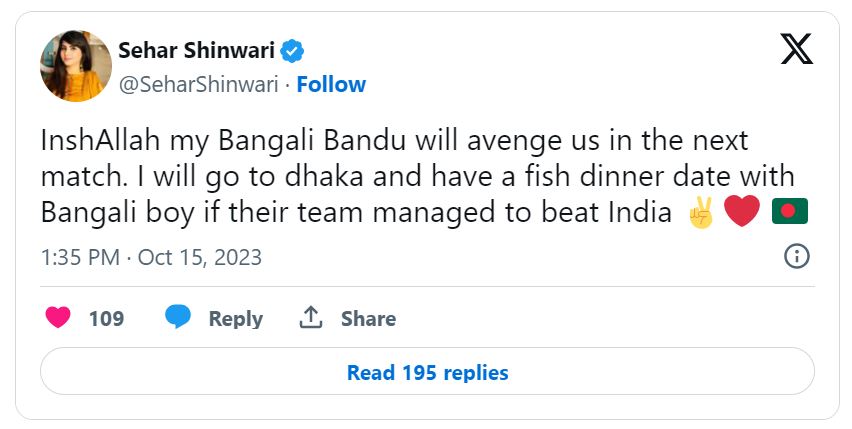This screenshot has width=852, height=429.
Task: Click the blue verified badge
Action: click(292, 50)
